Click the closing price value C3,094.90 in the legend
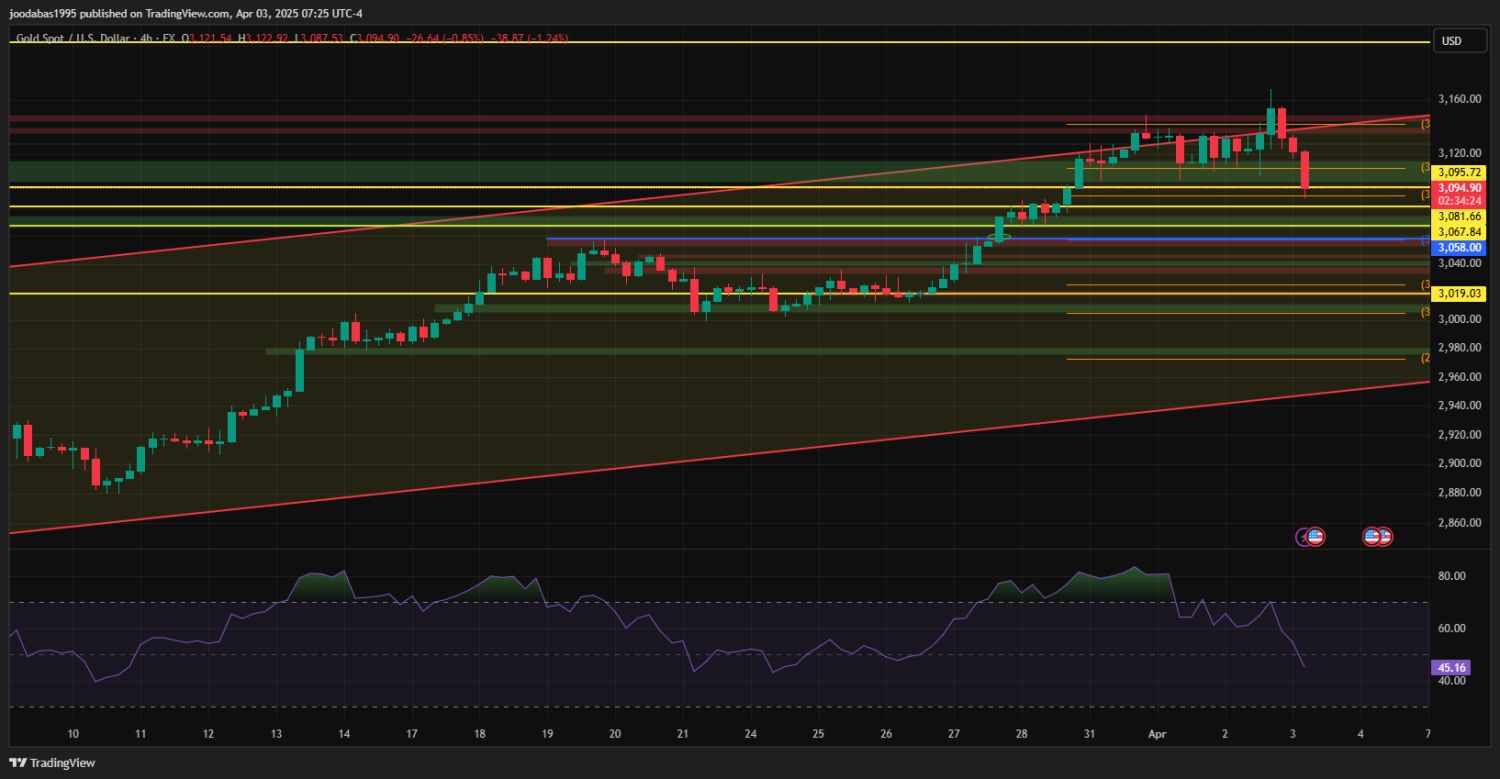This screenshot has height=779, width=1500. tap(375, 38)
